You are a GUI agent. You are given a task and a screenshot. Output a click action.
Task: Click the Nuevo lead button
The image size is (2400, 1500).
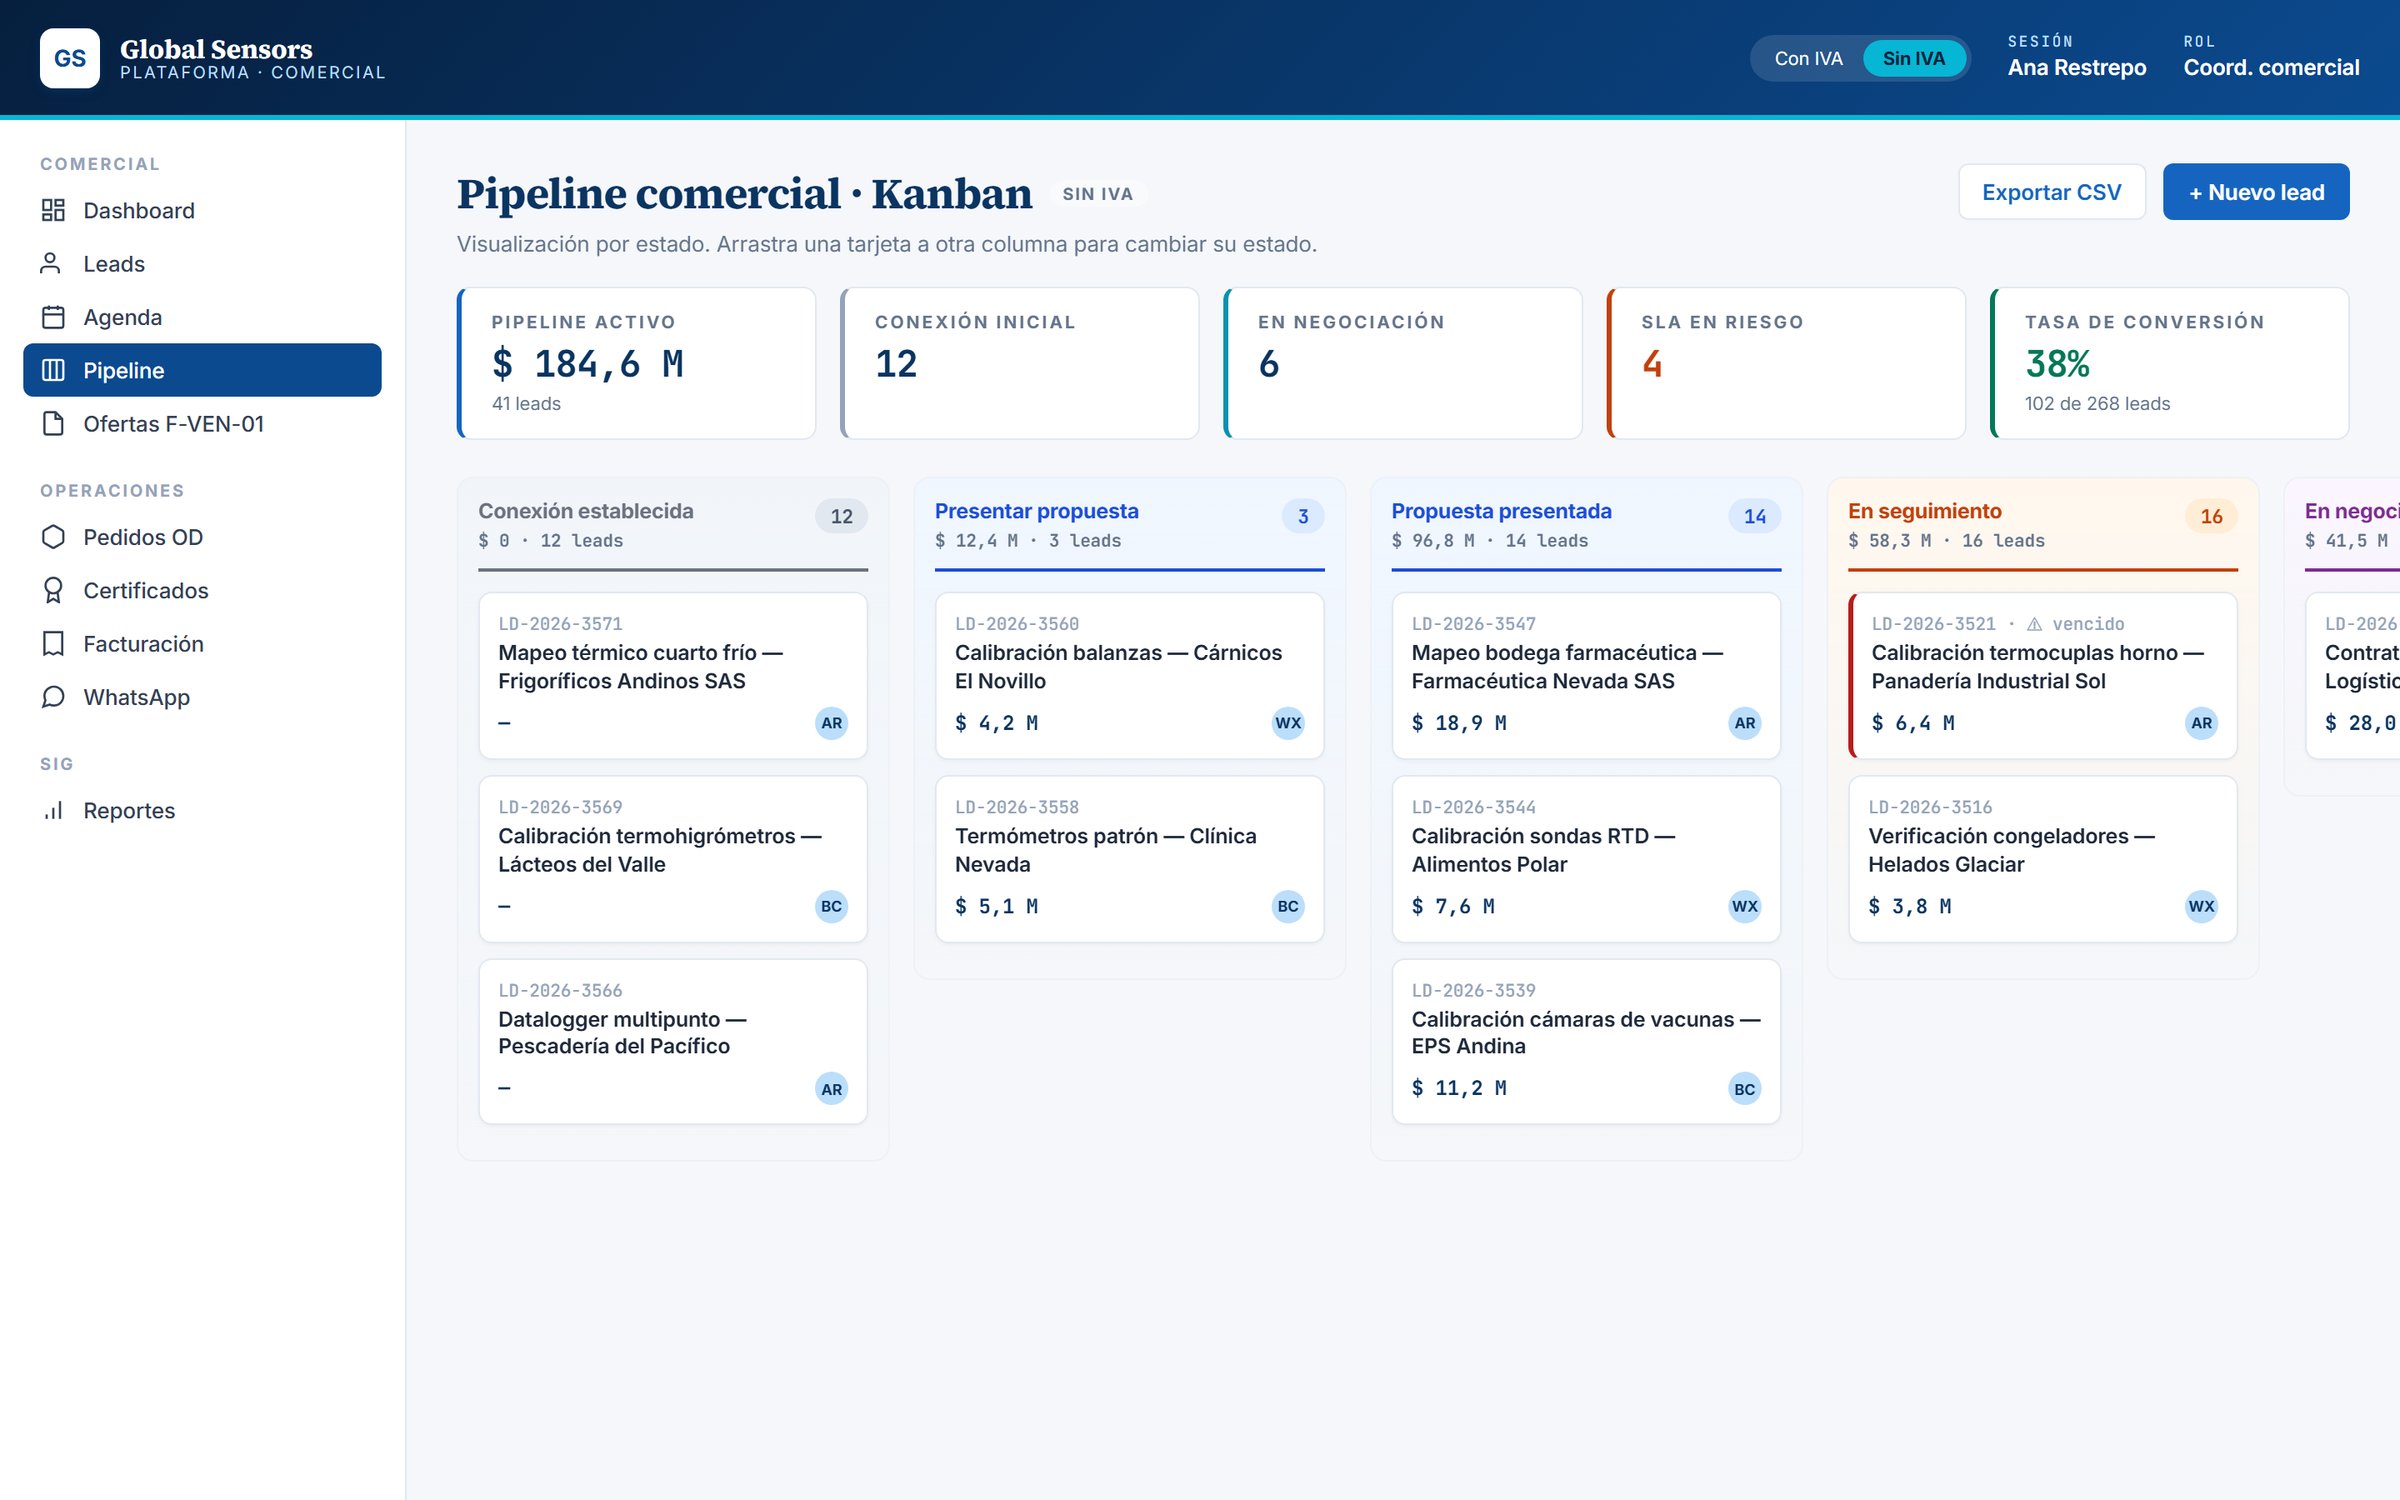2256,192
